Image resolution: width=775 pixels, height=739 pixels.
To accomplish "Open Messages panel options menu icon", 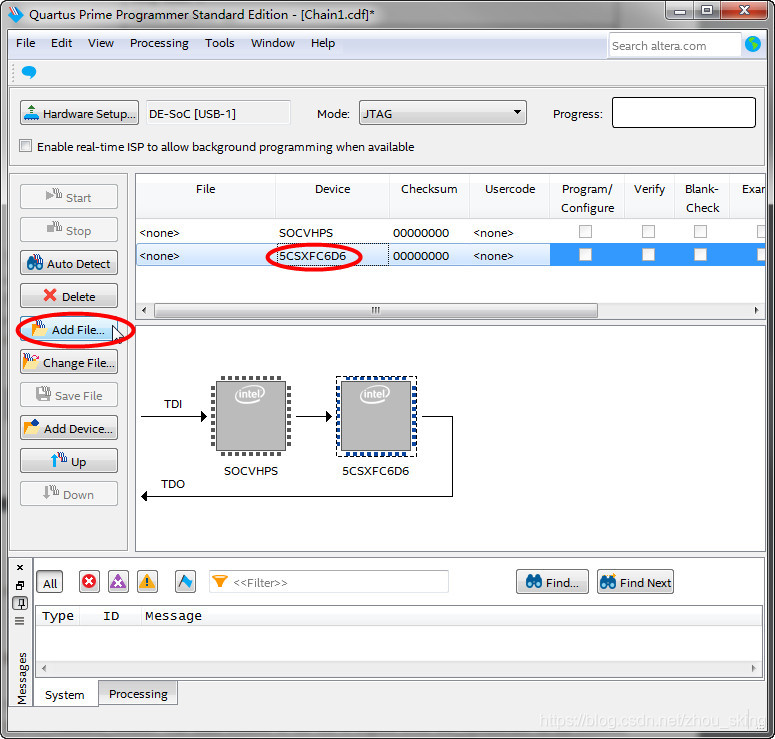I will (x=20, y=621).
